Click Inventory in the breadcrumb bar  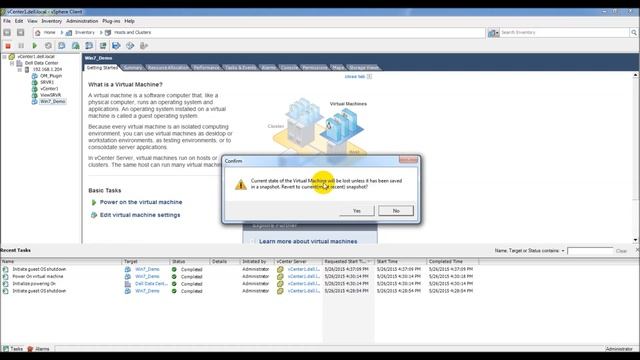[x=84, y=32]
